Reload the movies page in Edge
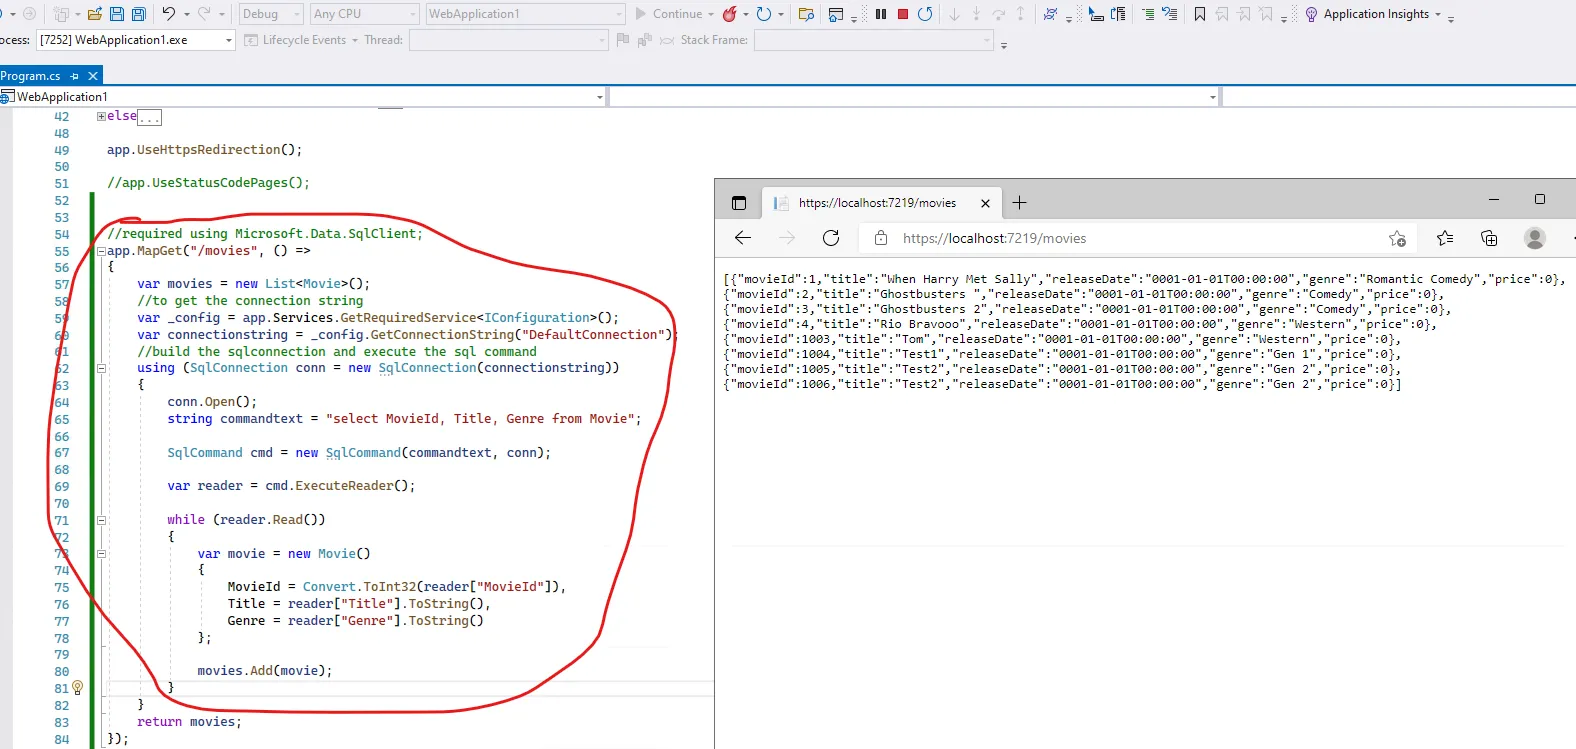The image size is (1576, 749). tap(831, 238)
